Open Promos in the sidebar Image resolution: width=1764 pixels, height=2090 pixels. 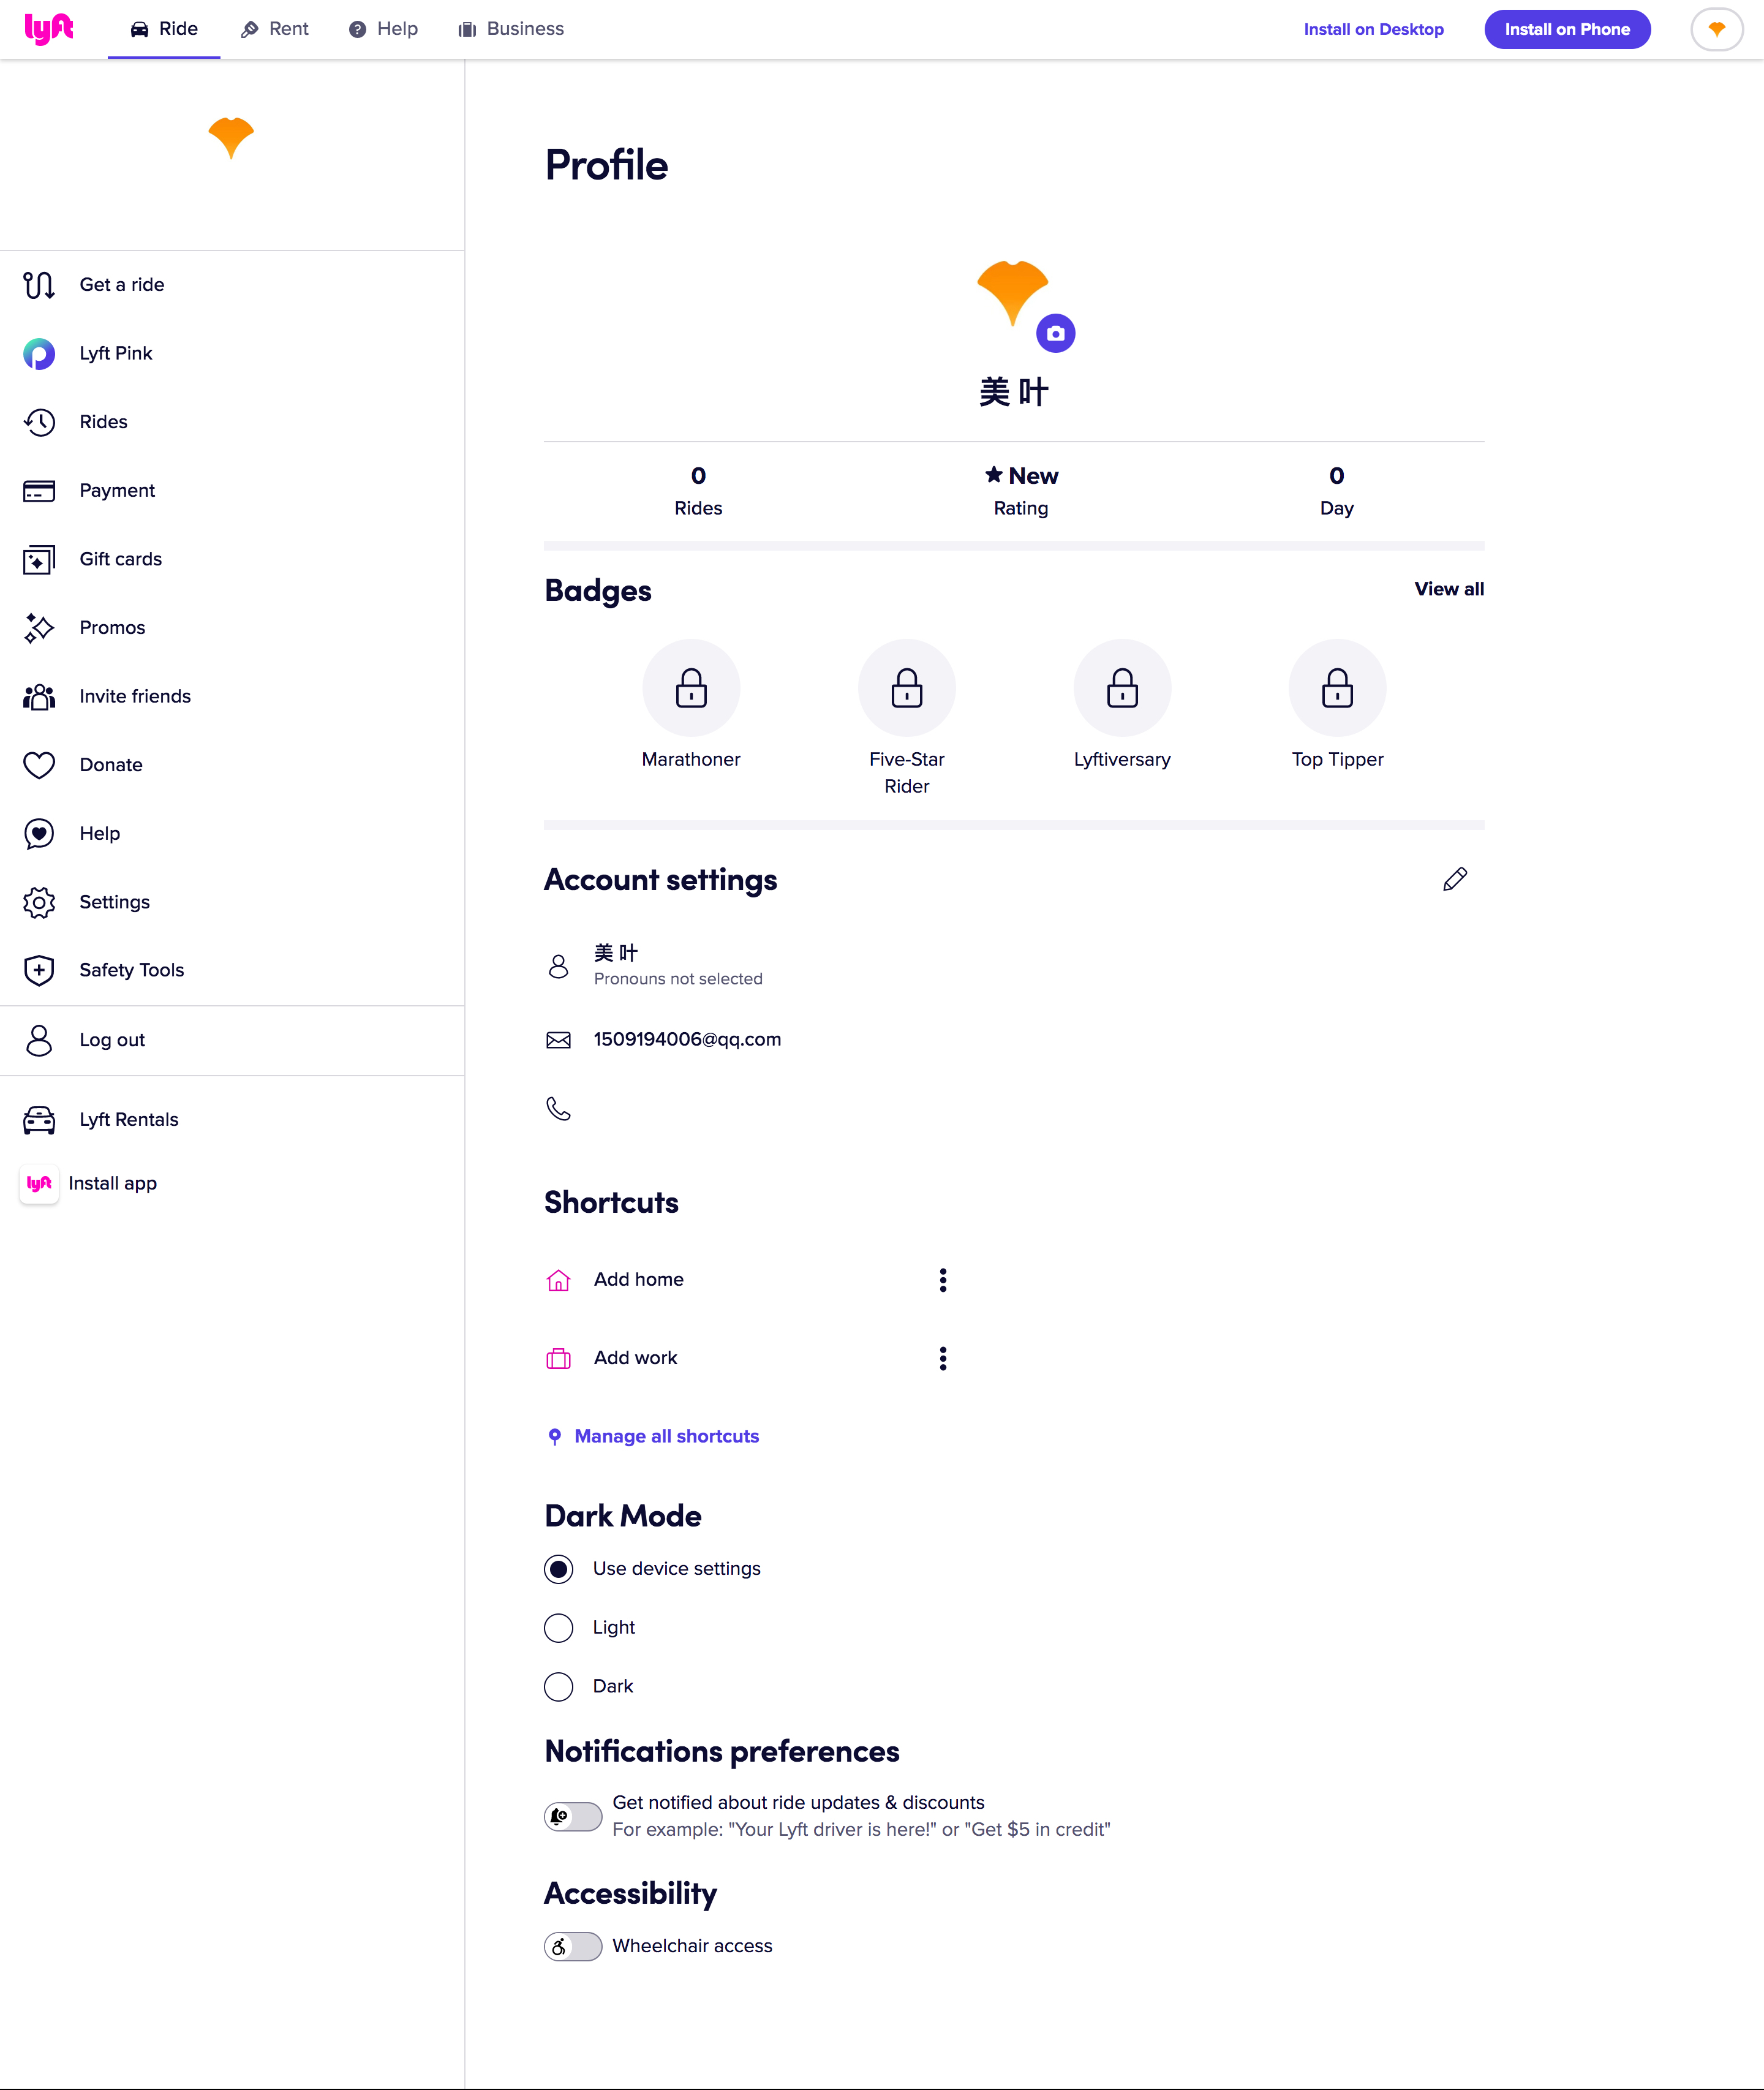click(112, 628)
